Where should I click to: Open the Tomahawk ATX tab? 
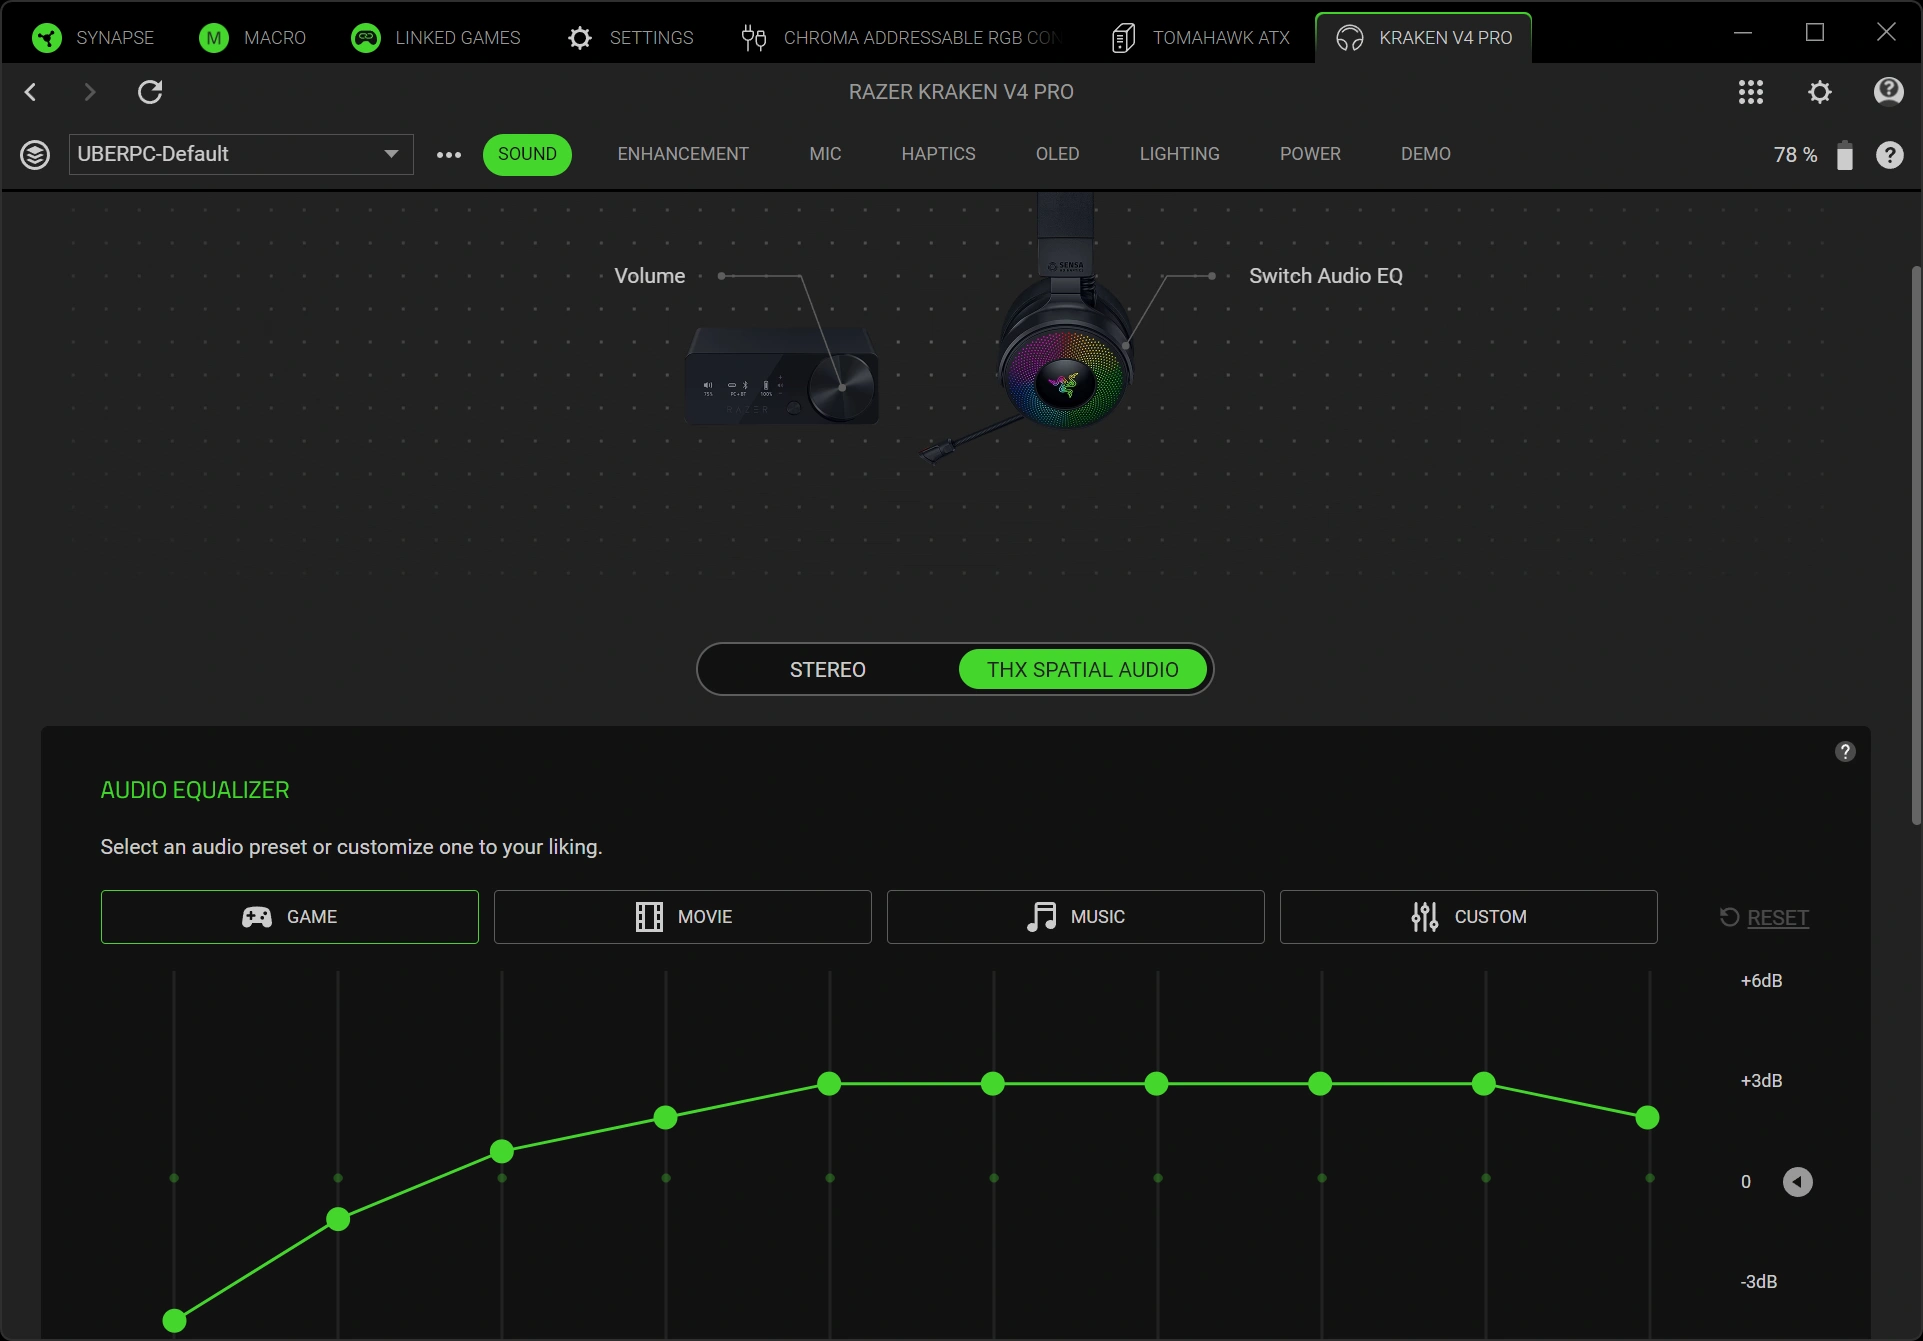coord(1201,38)
